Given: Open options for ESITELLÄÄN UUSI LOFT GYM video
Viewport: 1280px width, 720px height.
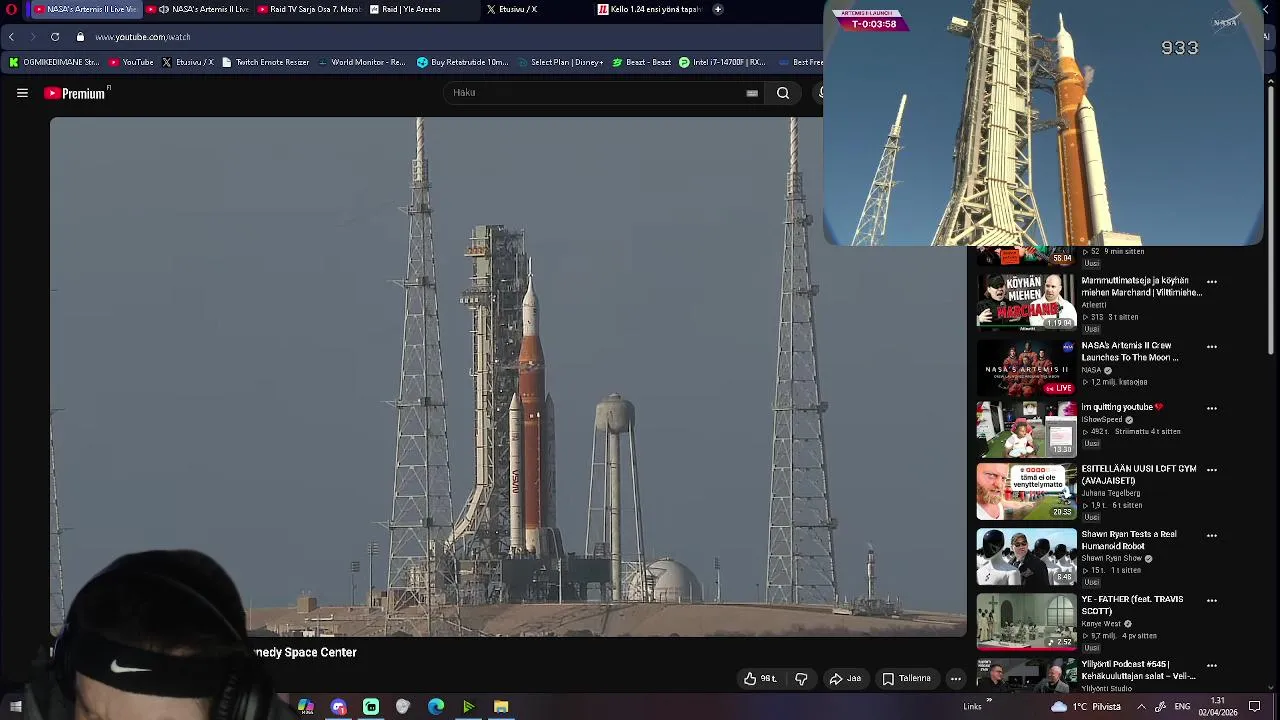Looking at the screenshot, I should click(1212, 470).
